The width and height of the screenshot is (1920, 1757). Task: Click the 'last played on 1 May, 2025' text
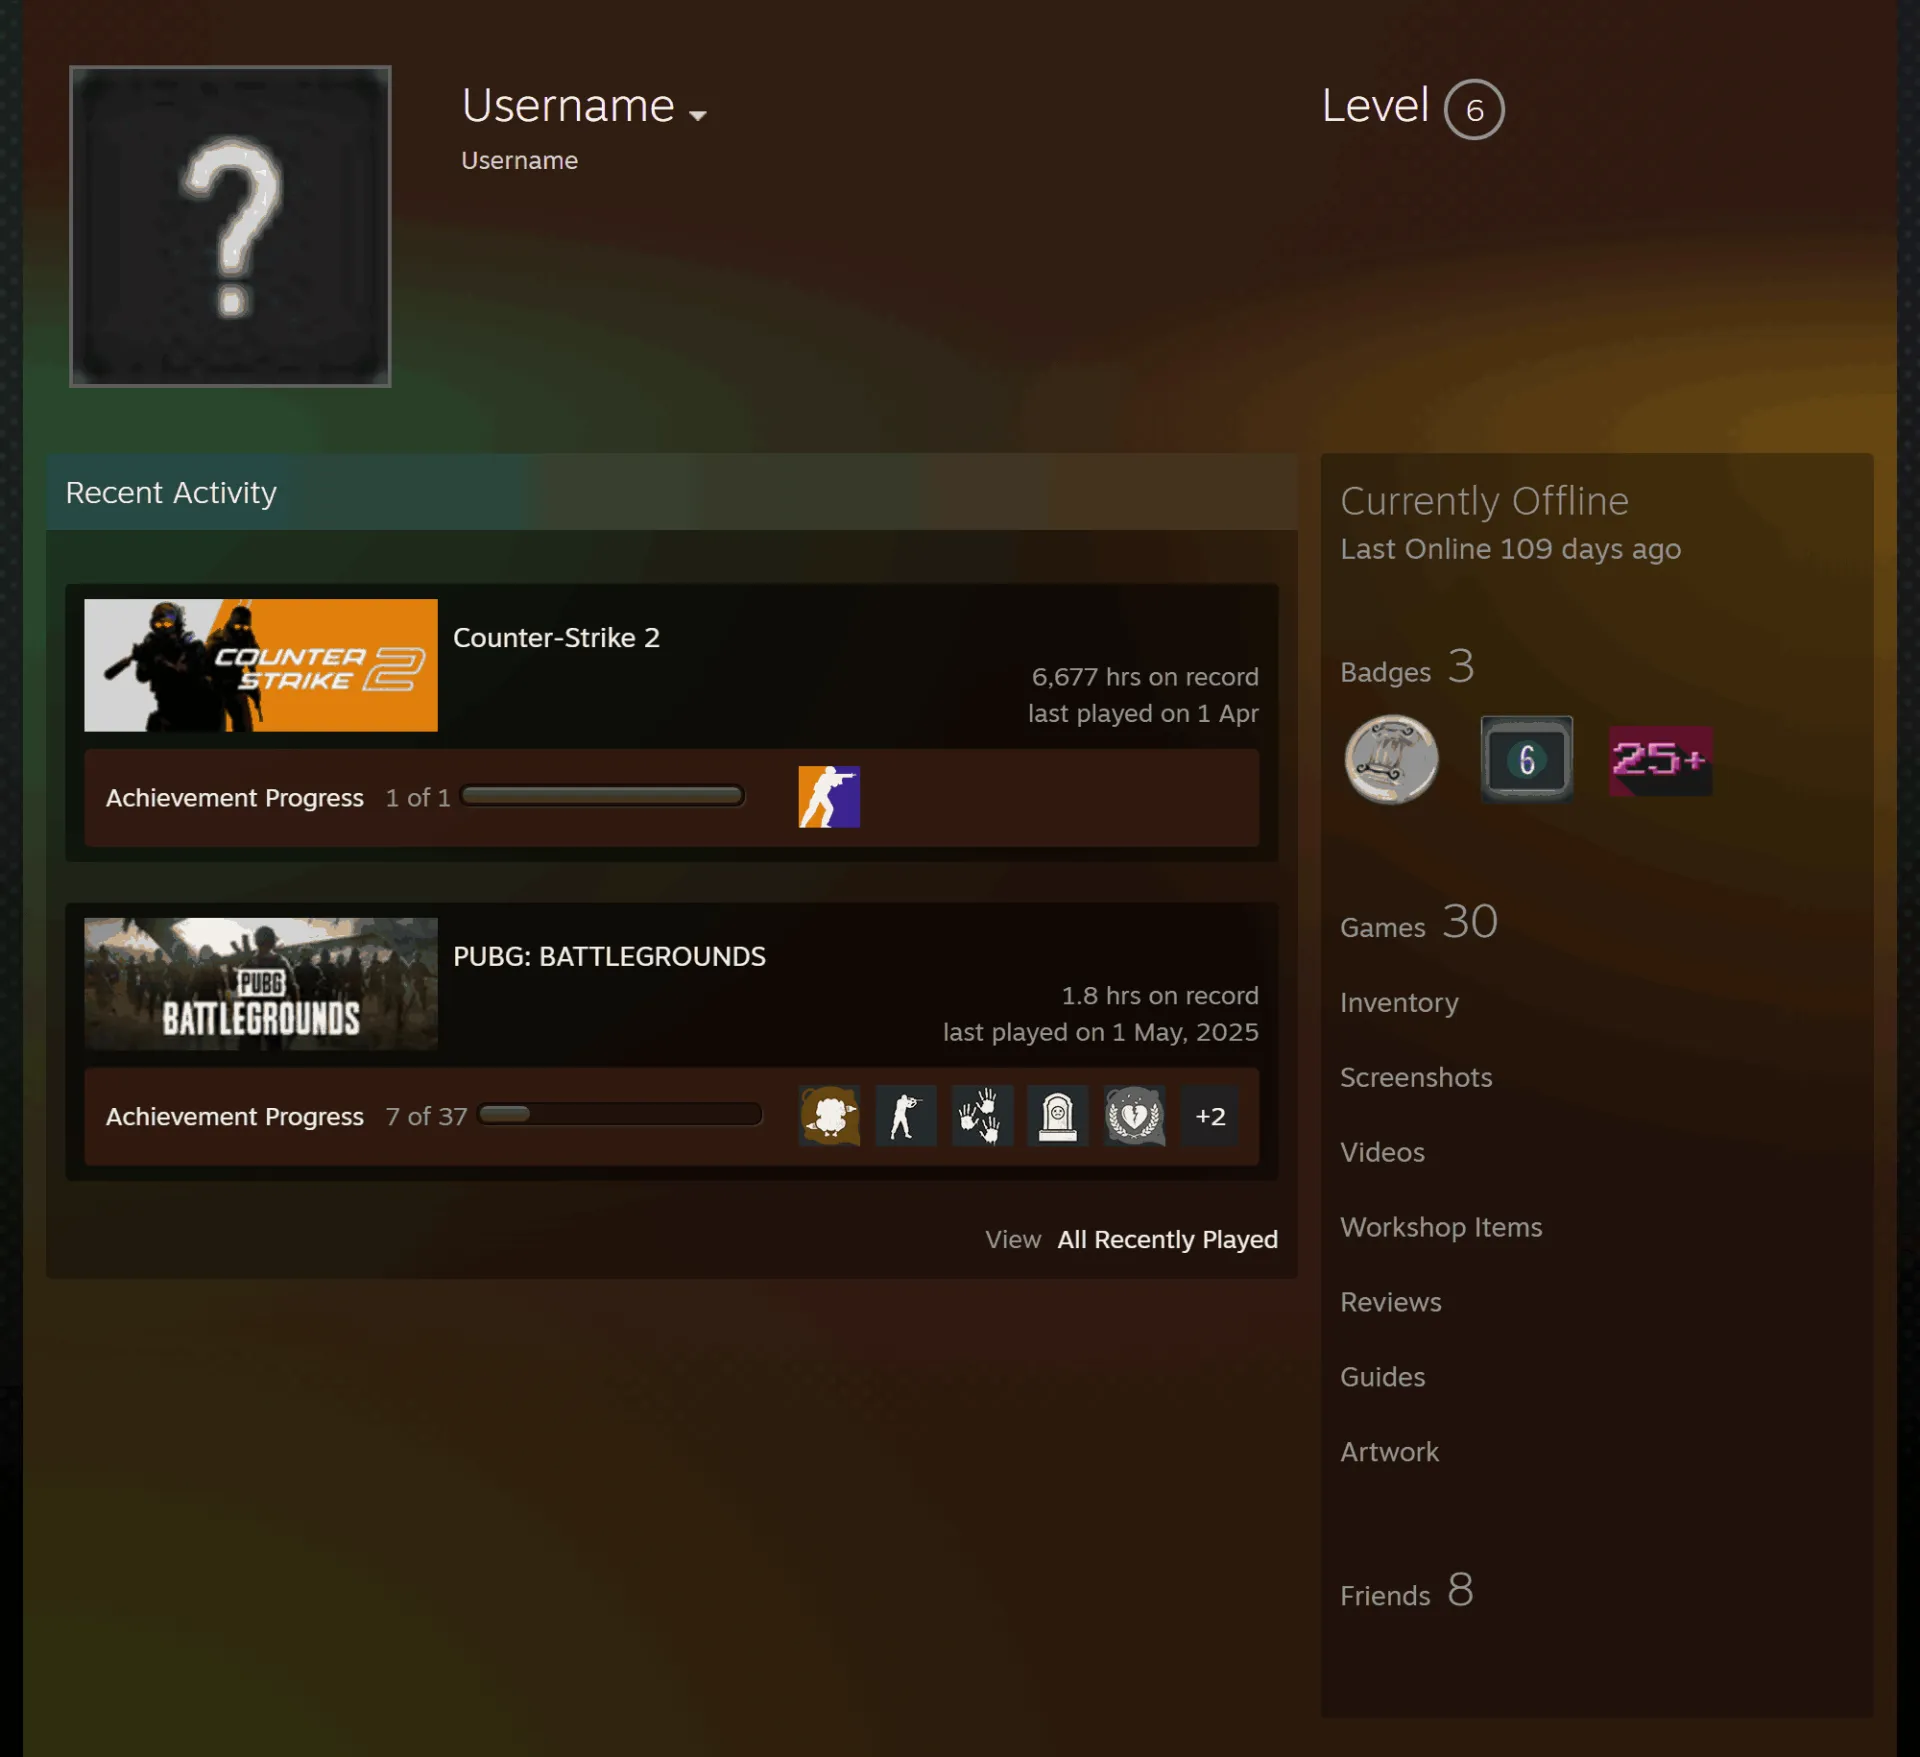(1100, 1032)
